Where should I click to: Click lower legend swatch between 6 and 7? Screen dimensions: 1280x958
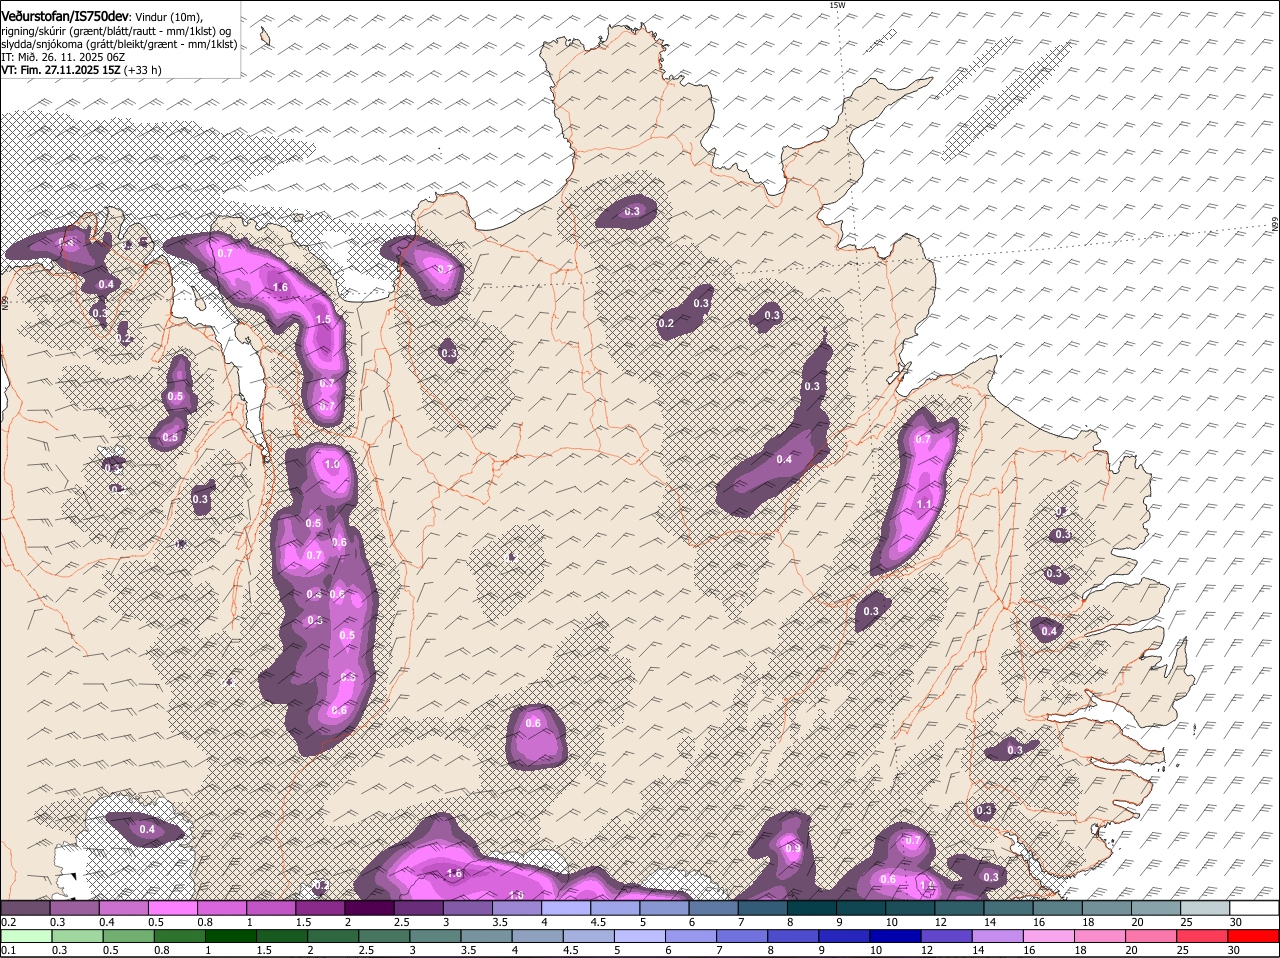[692, 936]
